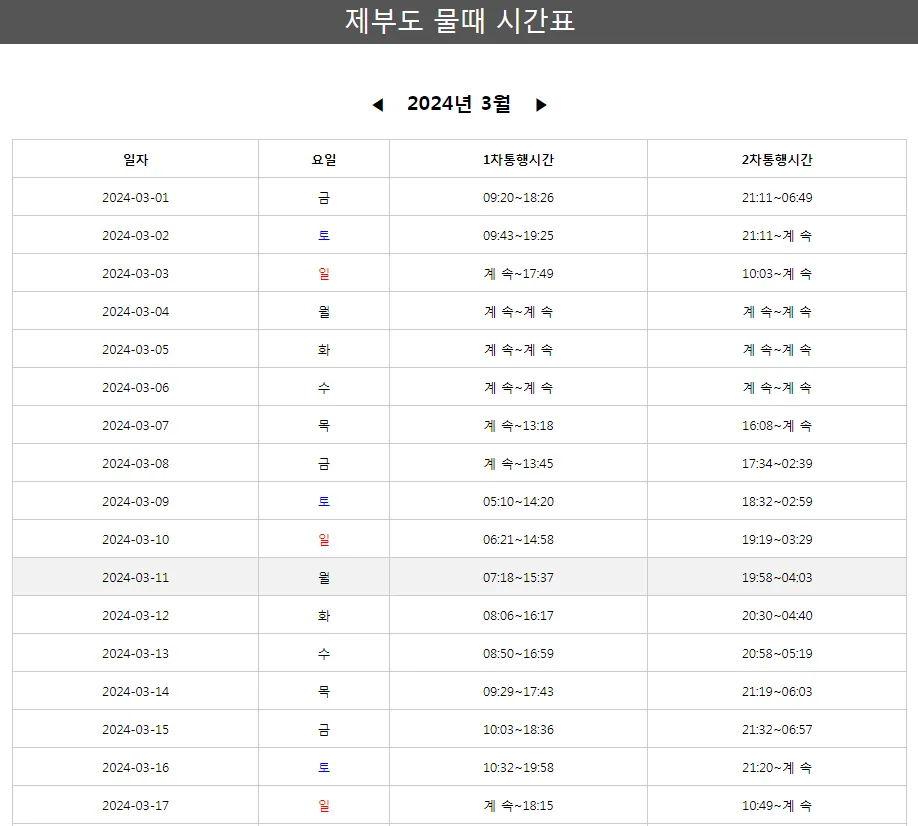Select the 2024-03-01 date cell

point(135,196)
